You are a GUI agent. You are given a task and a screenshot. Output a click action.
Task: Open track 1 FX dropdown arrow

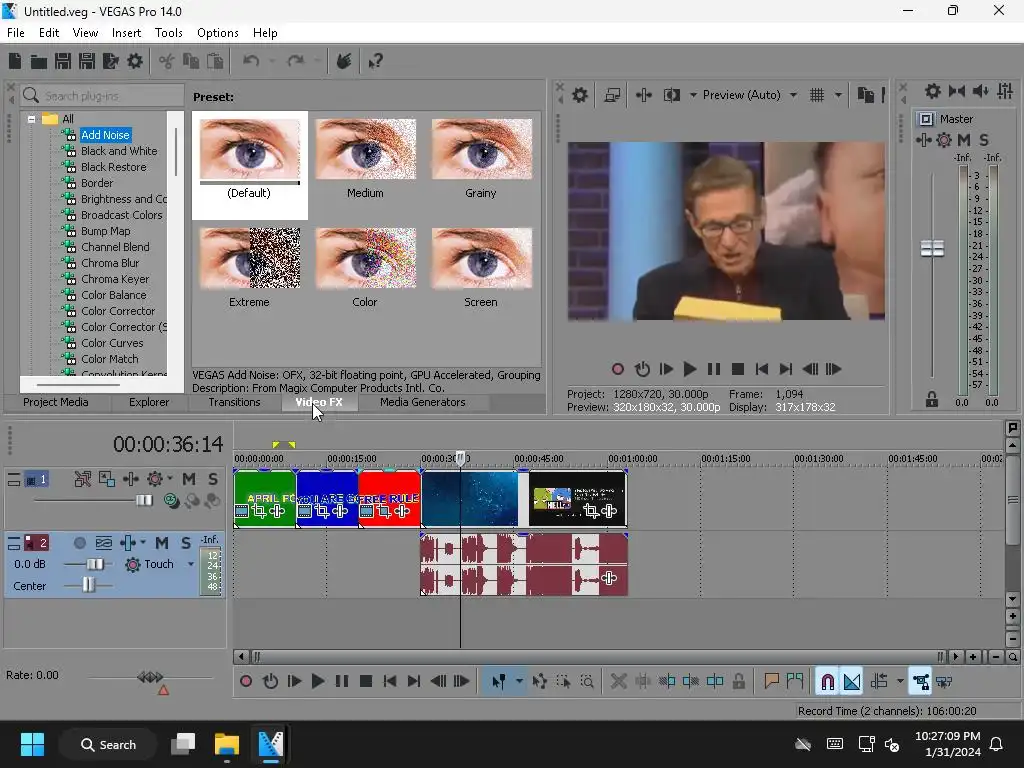point(170,479)
